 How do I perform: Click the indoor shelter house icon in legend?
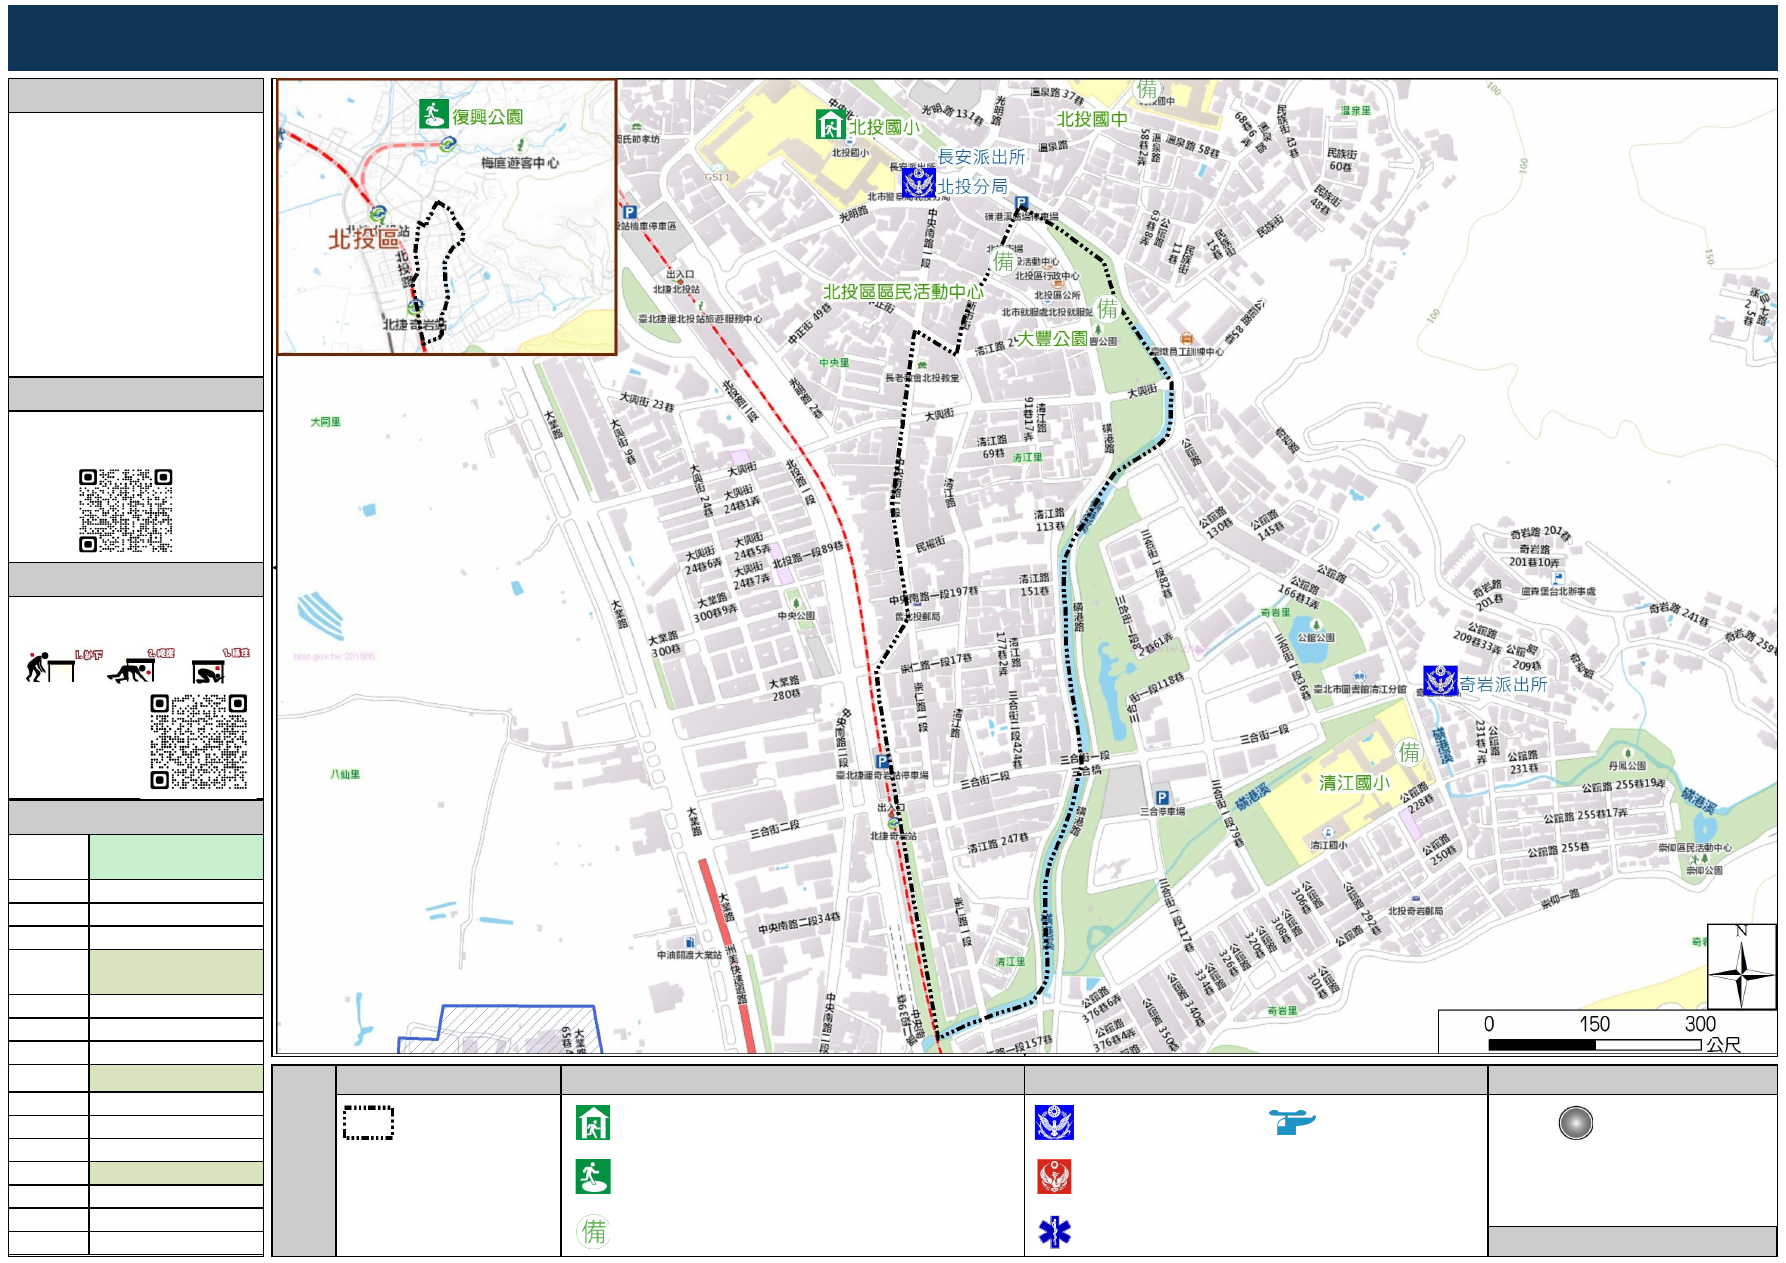(x=593, y=1123)
